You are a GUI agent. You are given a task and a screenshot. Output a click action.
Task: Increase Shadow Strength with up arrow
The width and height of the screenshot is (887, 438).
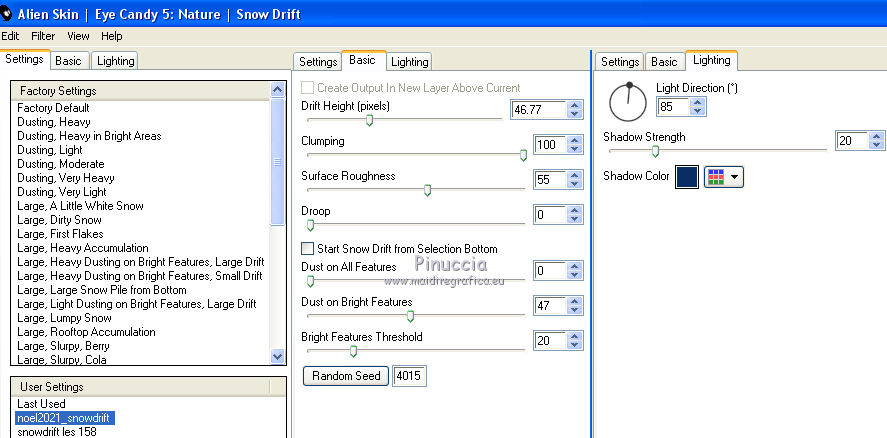(x=877, y=136)
